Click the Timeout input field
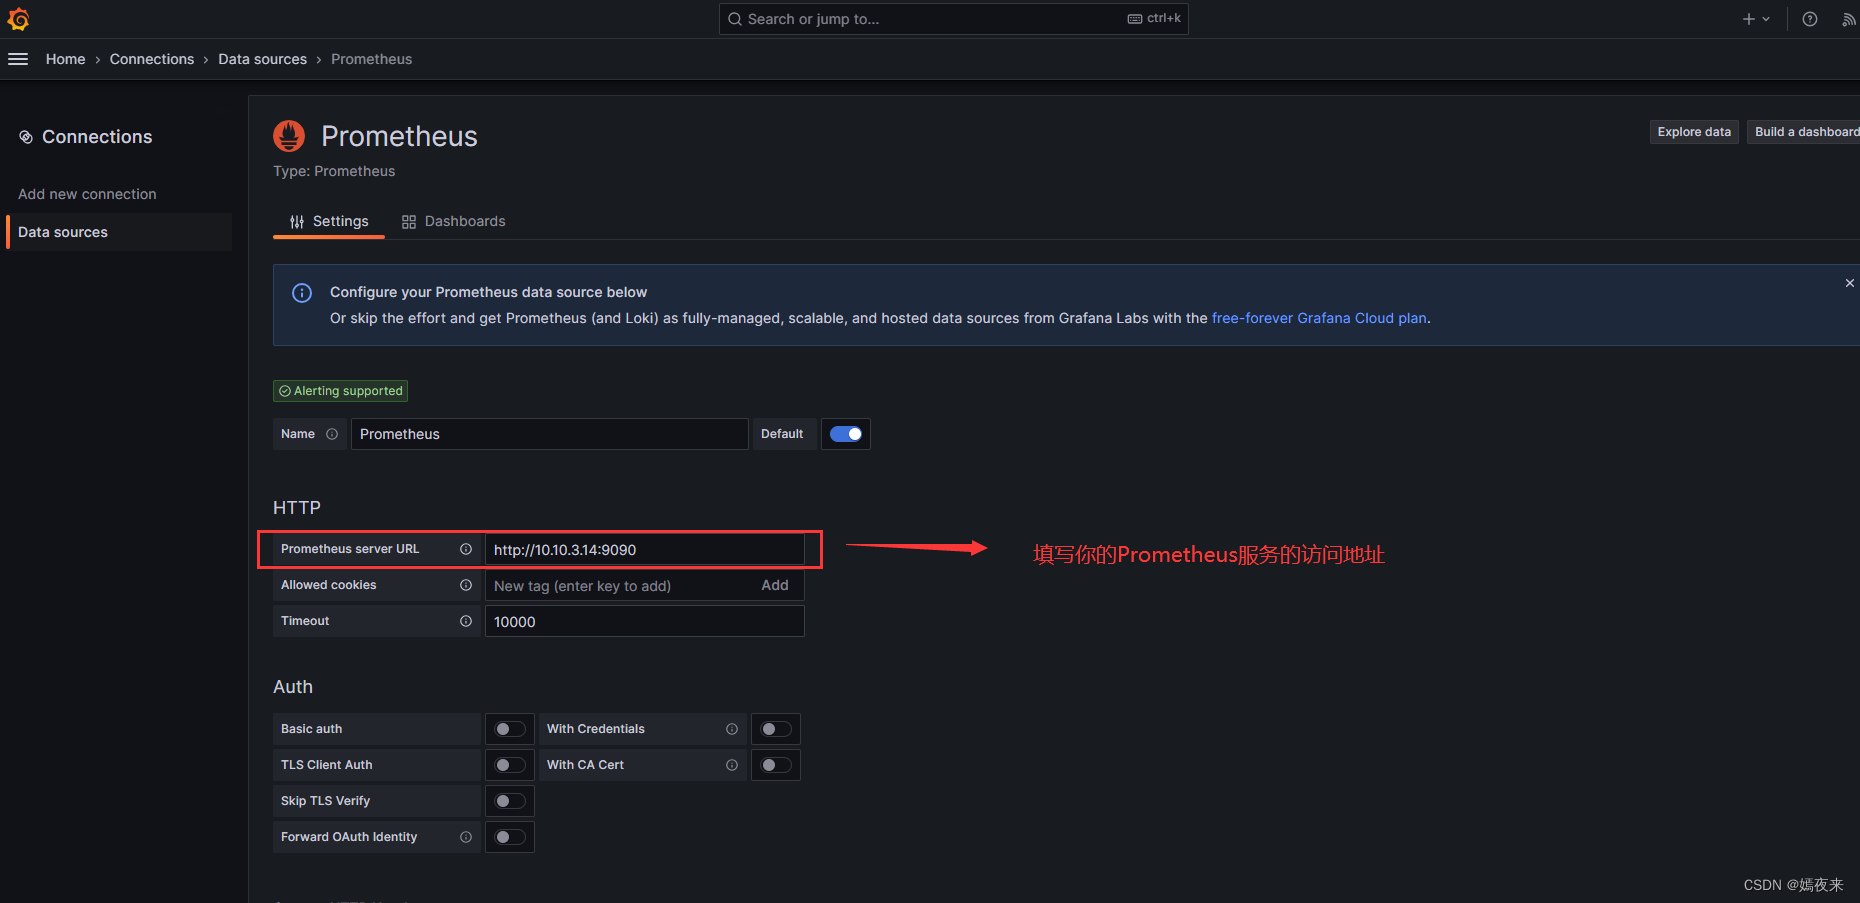Screen dimensions: 1860x903 (x=645, y=621)
